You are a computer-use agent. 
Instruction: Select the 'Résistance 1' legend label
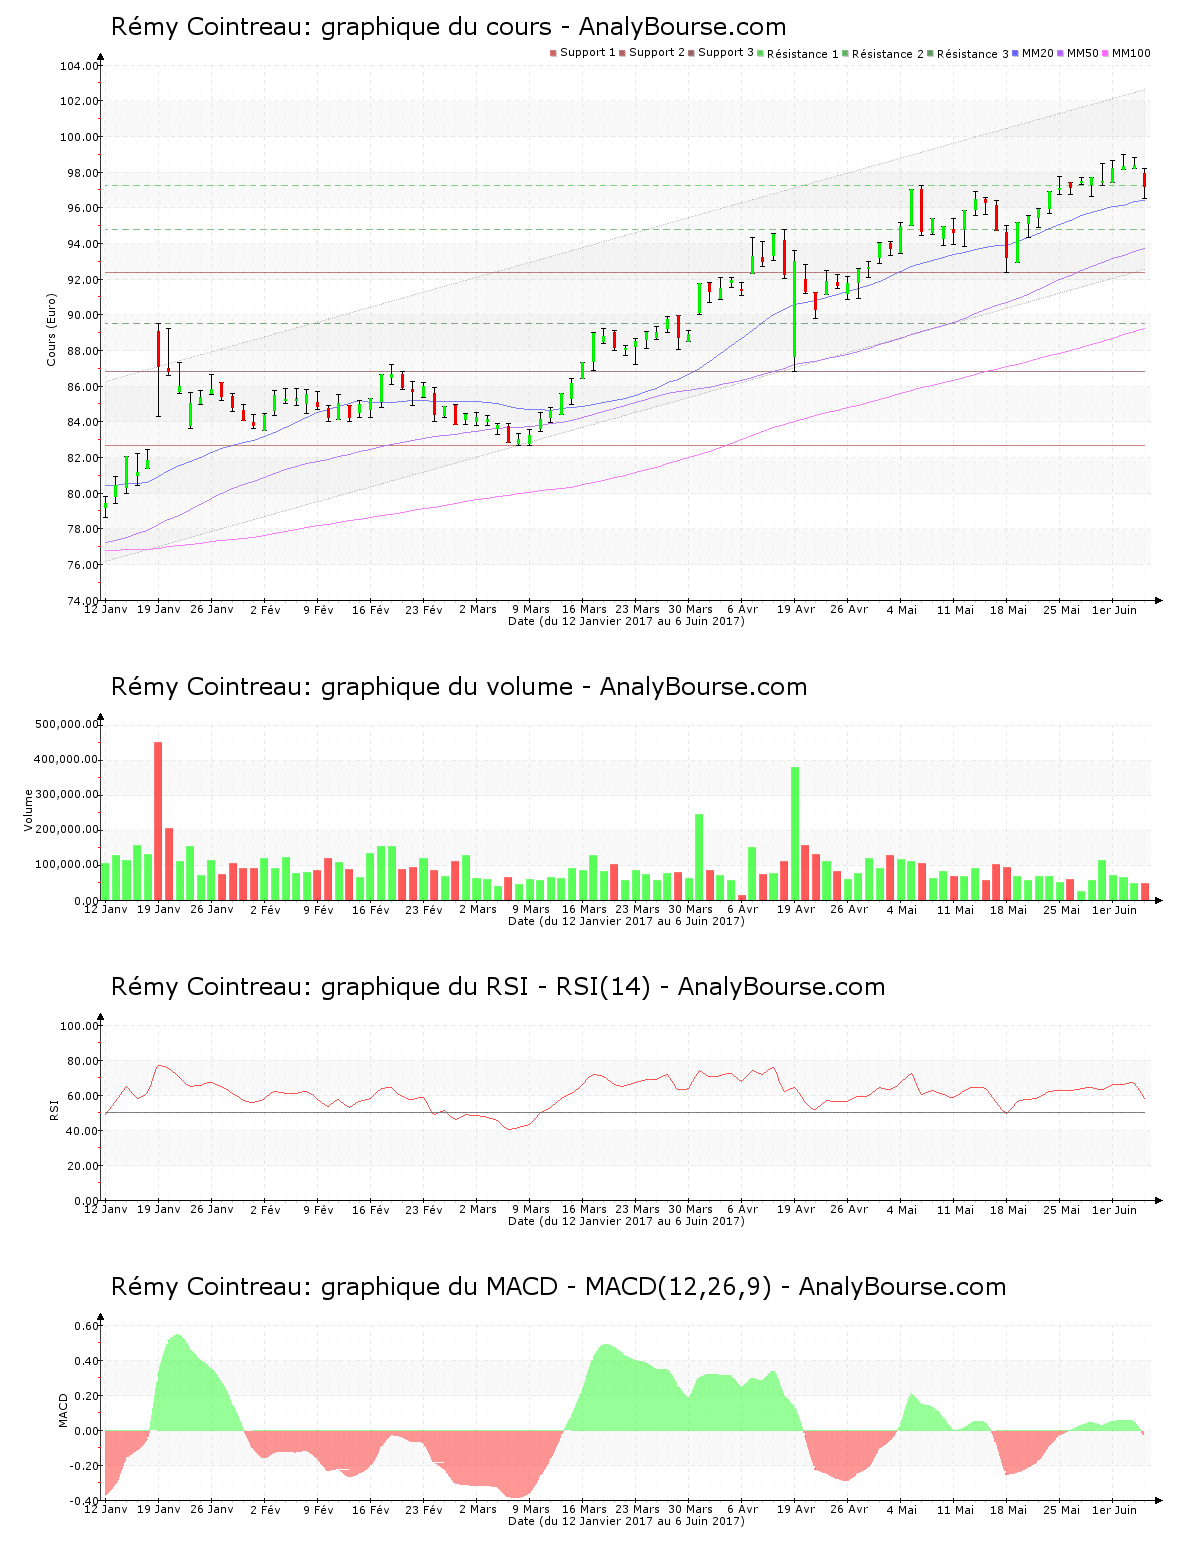point(803,54)
